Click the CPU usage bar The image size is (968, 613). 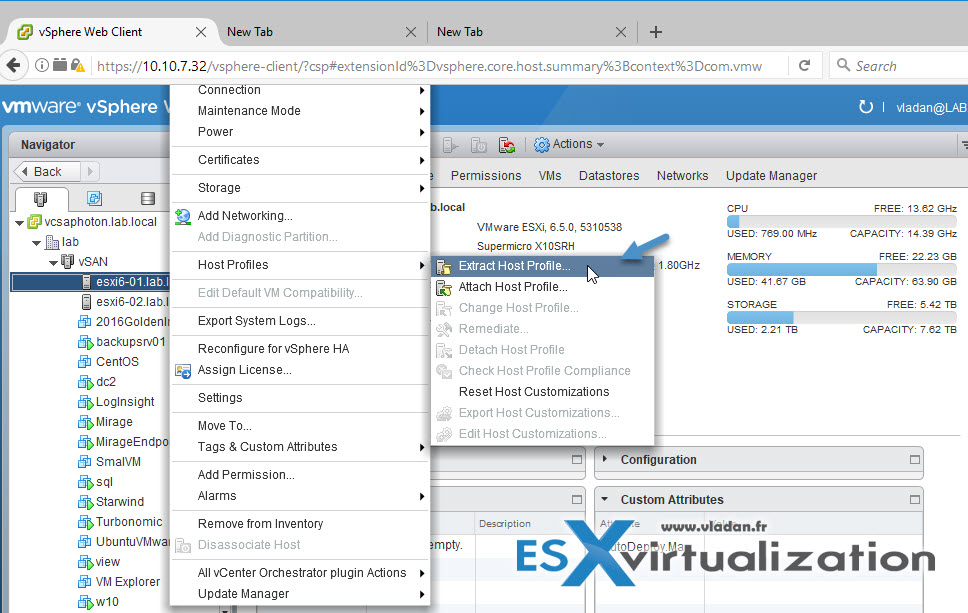[841, 221]
